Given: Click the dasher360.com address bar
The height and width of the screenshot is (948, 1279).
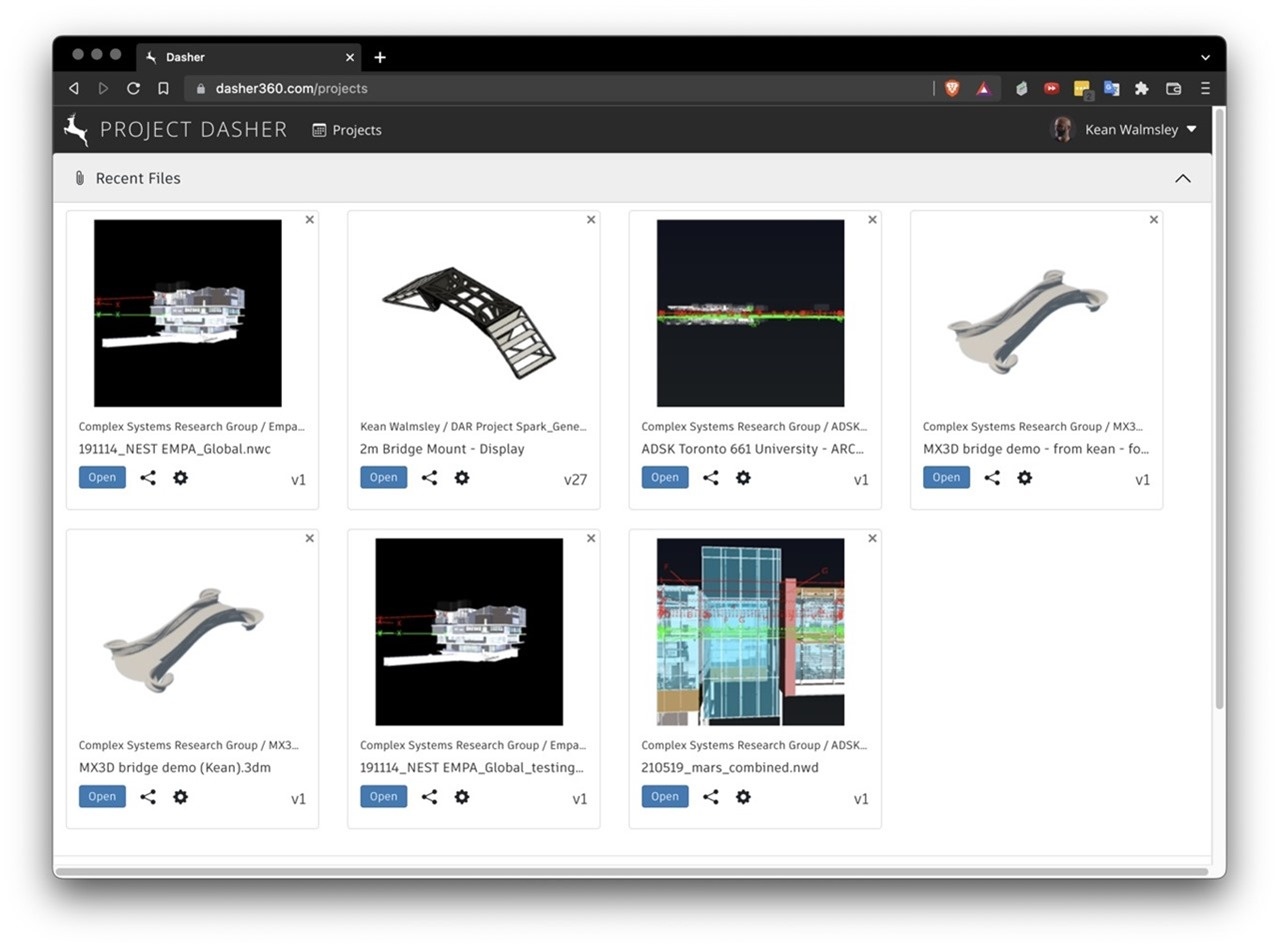Looking at the screenshot, I should pos(560,88).
